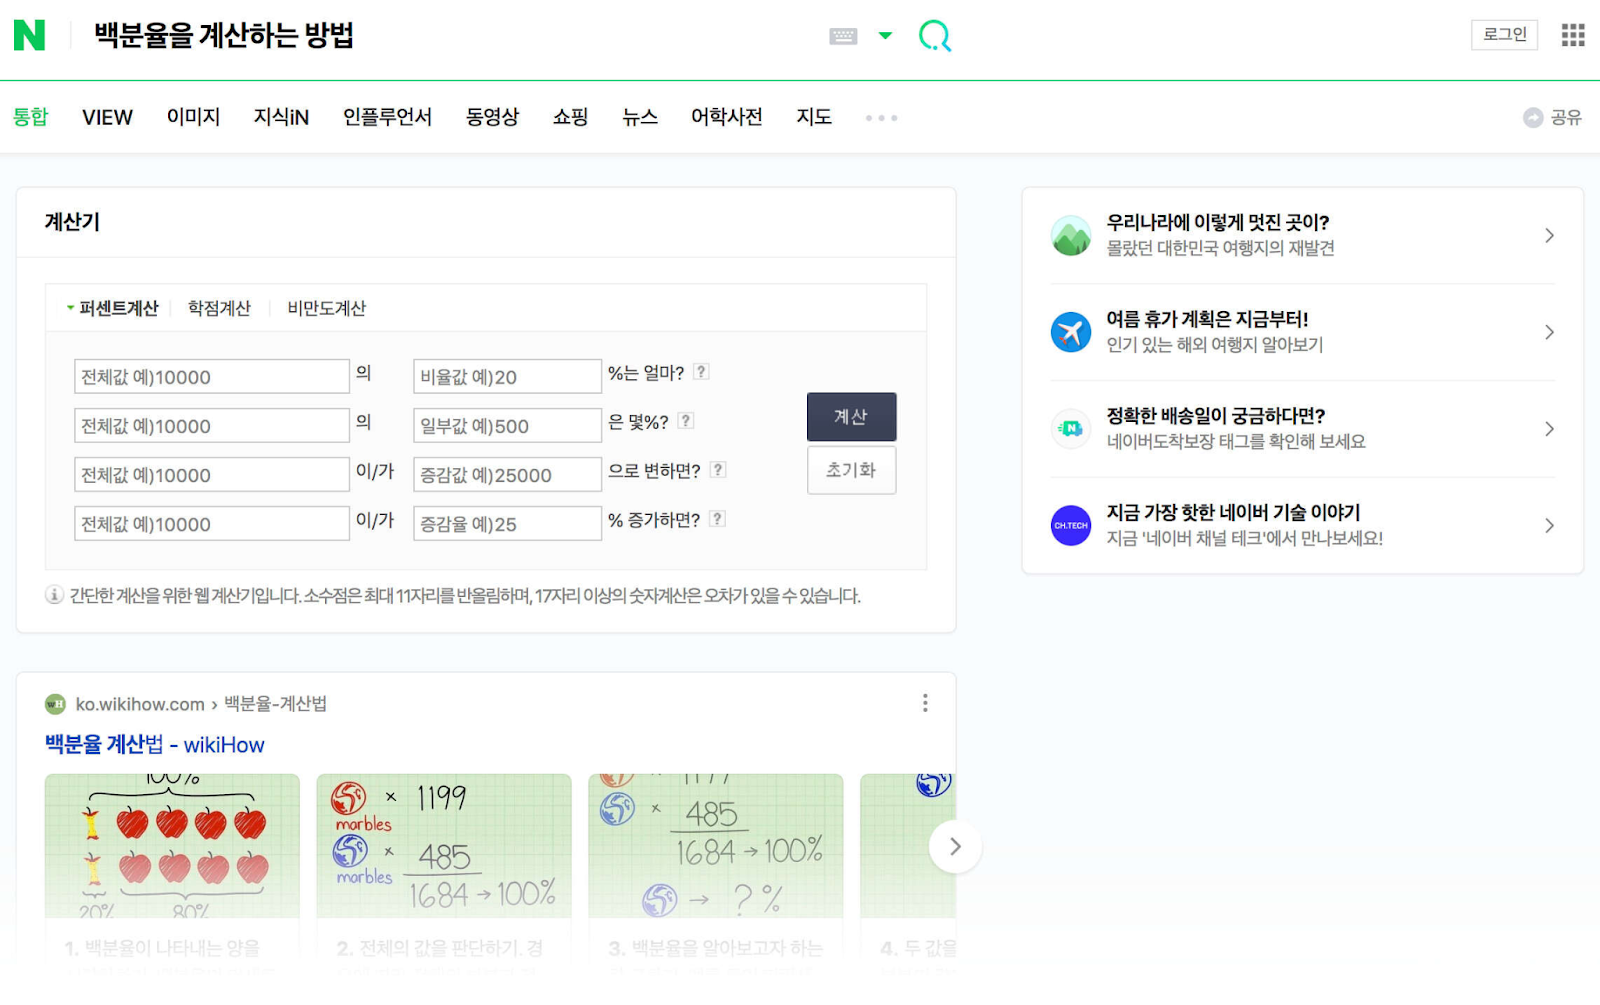This screenshot has width=1600, height=1005.
Task: Open 정확한 배송일이 궁금하다면? link
Action: coord(1215,416)
